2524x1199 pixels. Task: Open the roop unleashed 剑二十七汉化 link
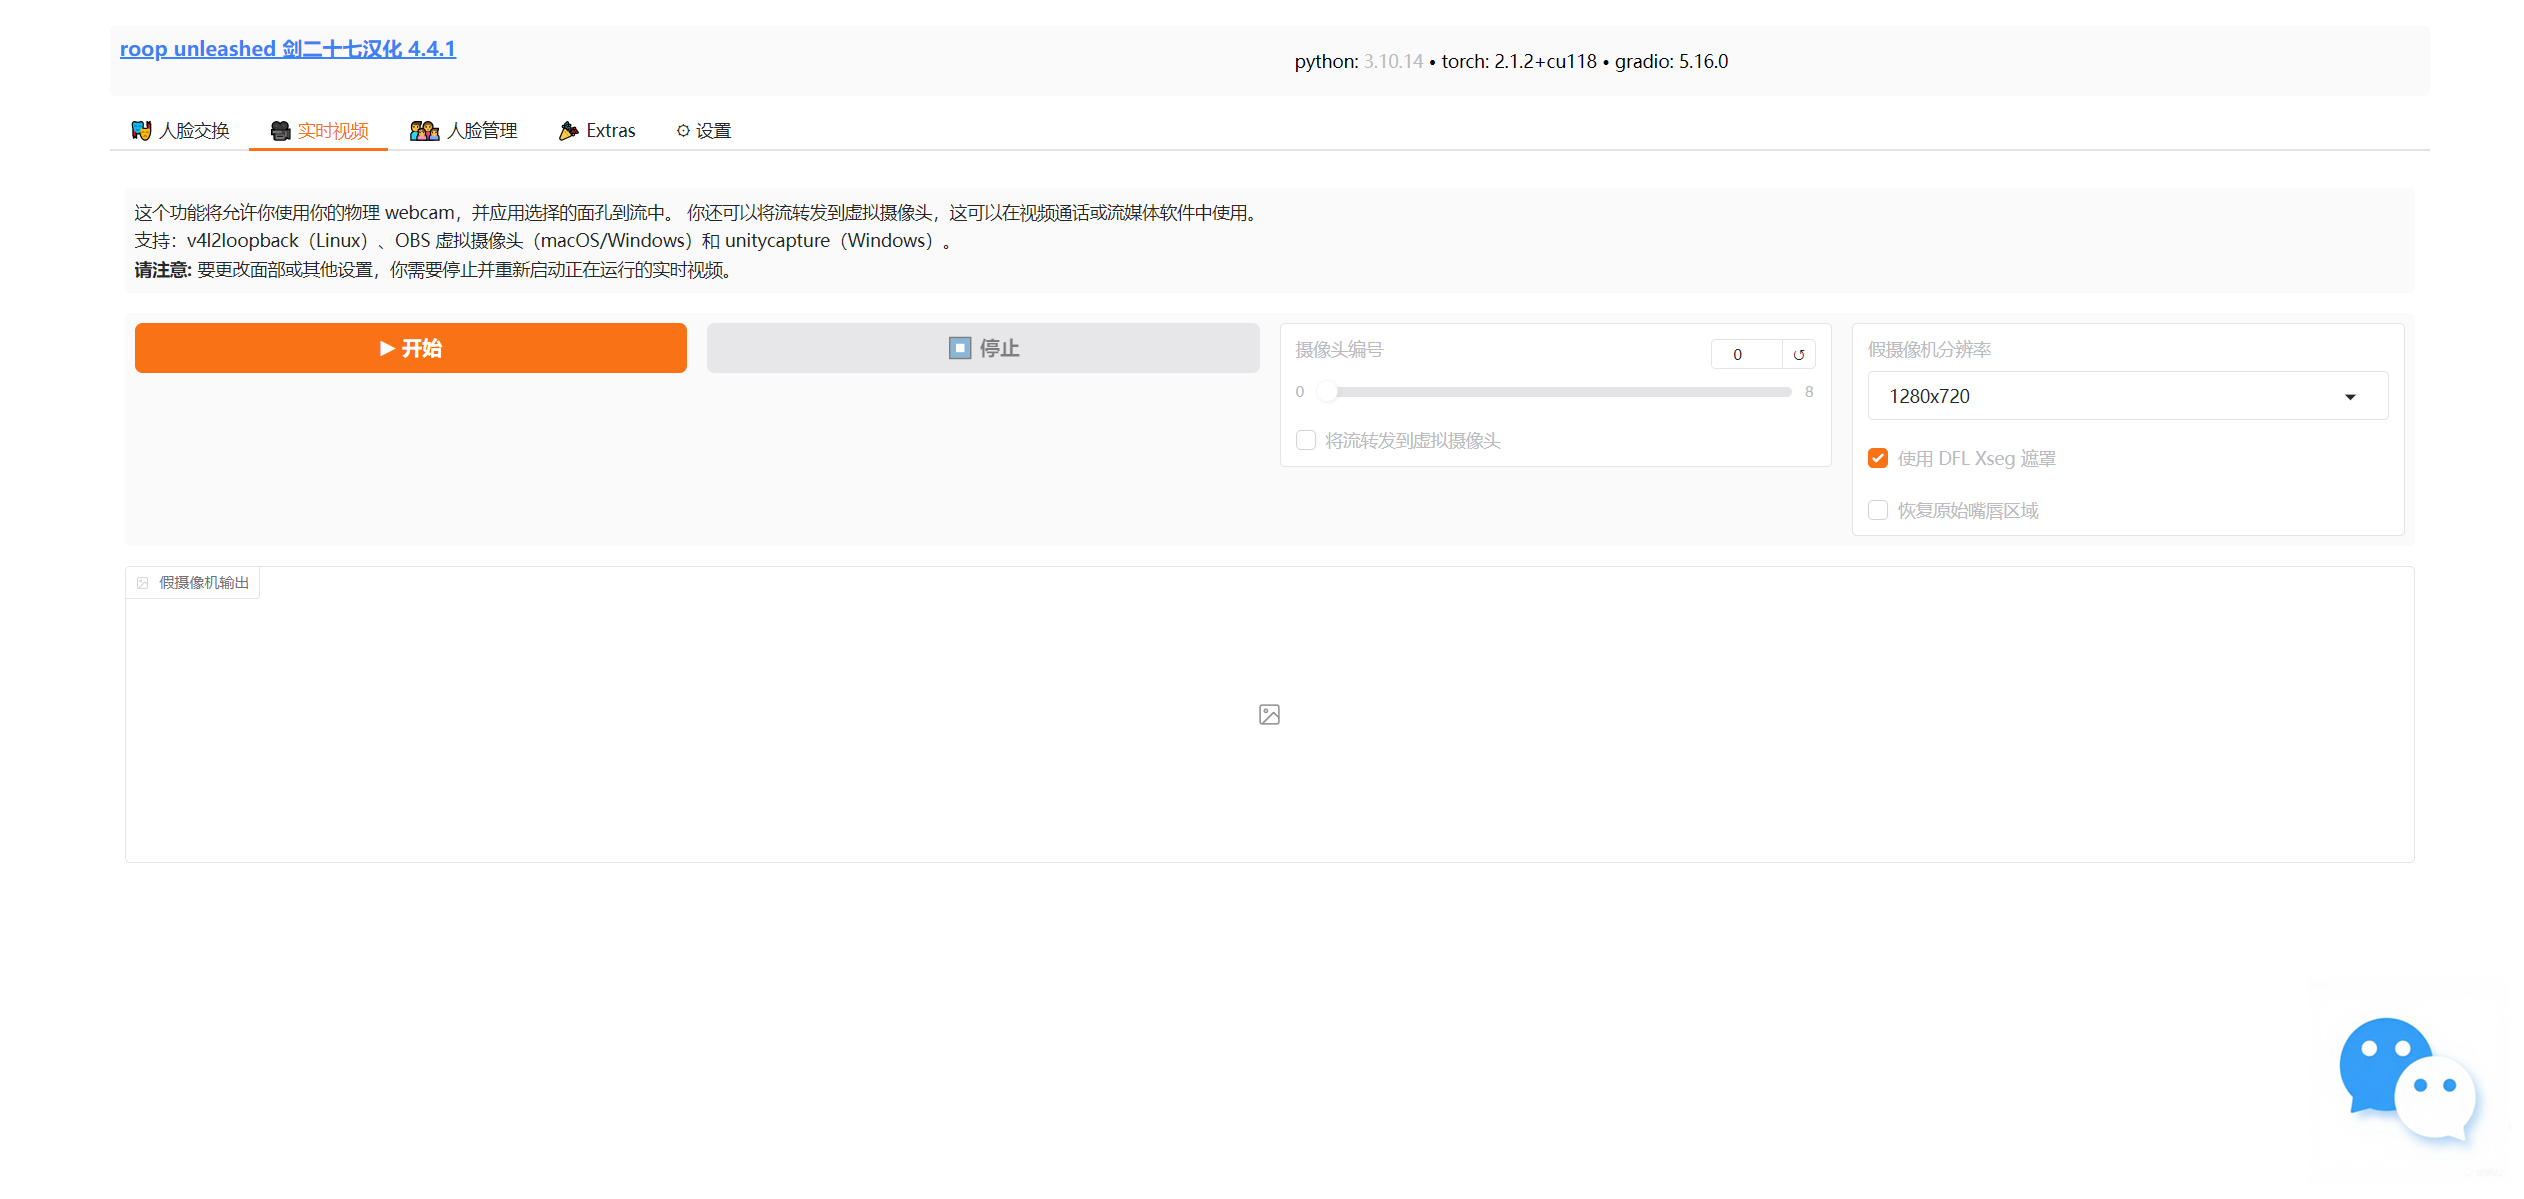(x=287, y=48)
